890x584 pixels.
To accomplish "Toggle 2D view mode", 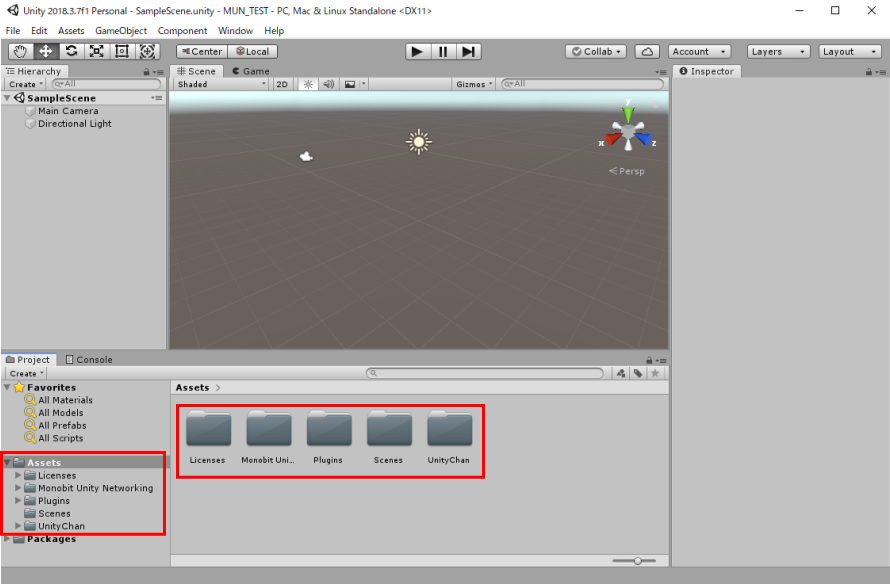I will [x=282, y=84].
